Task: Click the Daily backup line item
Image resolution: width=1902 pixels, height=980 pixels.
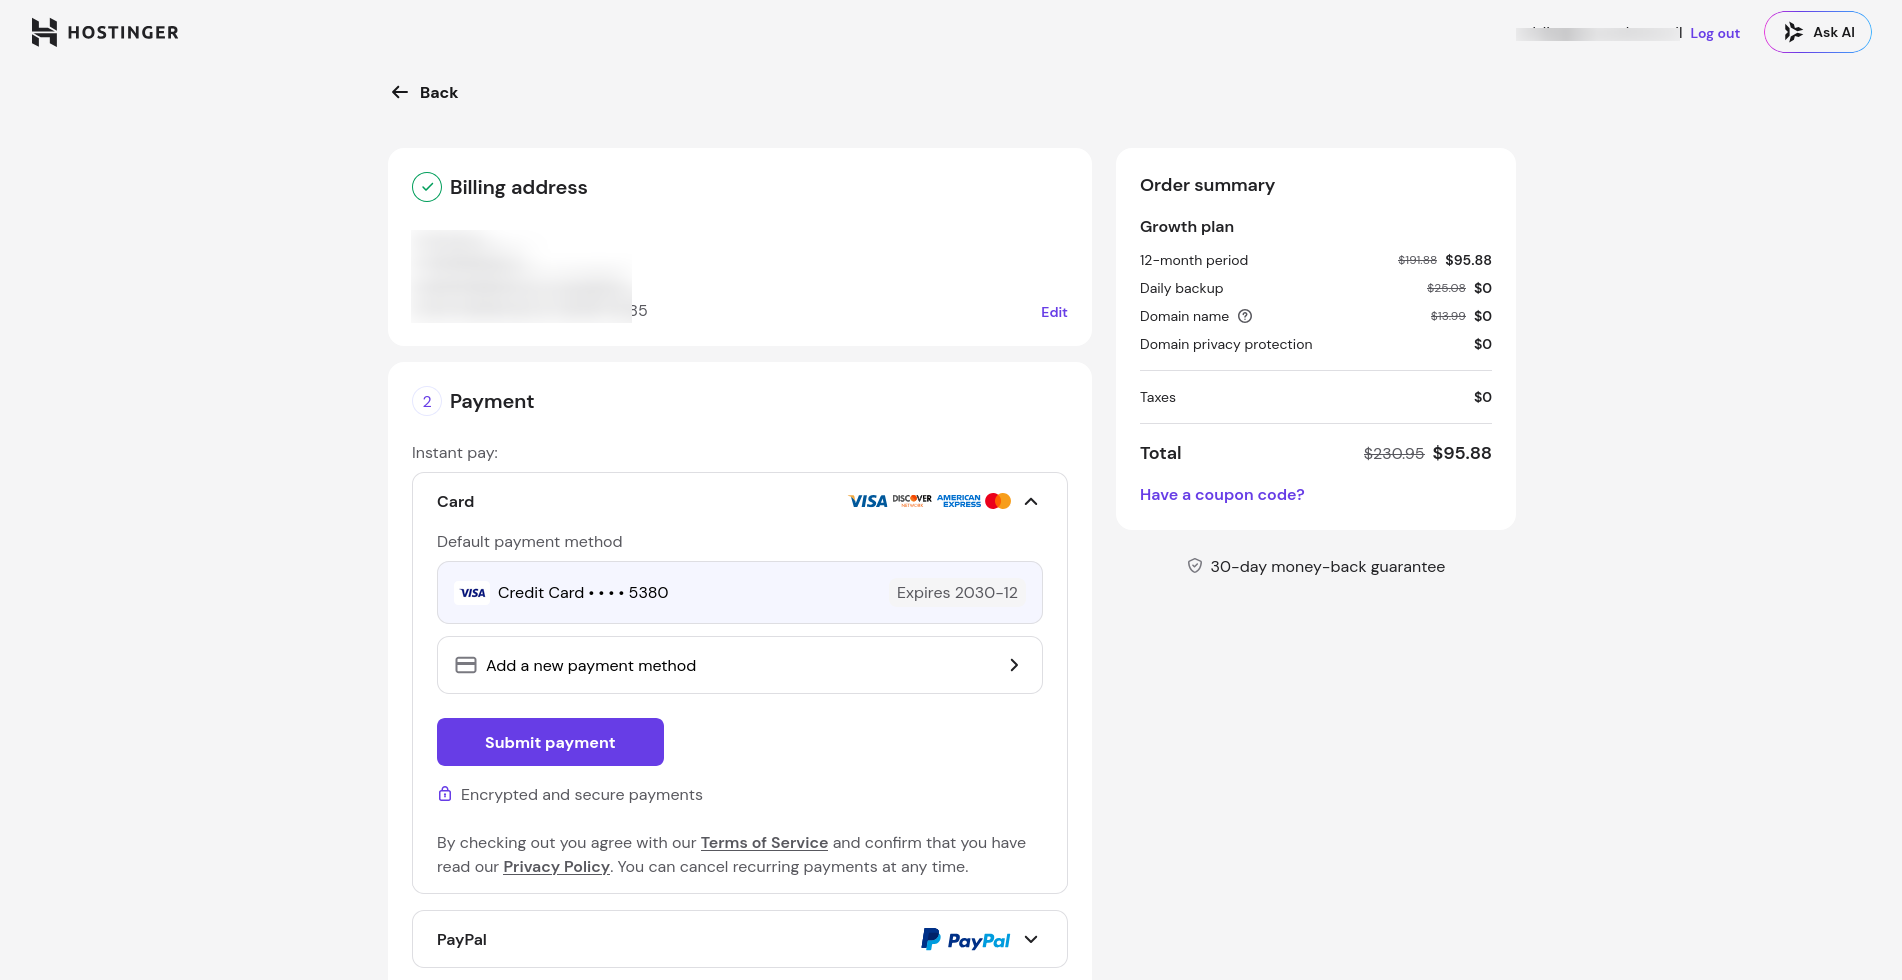Action: pos(1316,288)
